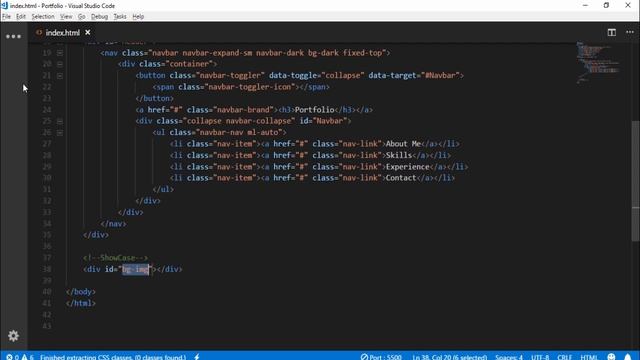The image size is (640, 360).
Task: Open the Debug menu
Action: pos(100,16)
